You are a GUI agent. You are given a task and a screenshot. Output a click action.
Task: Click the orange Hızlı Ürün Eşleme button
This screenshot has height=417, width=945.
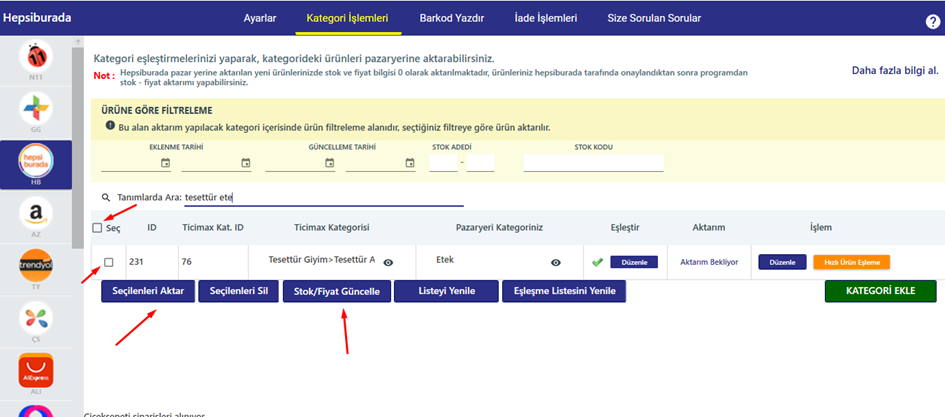click(x=852, y=262)
